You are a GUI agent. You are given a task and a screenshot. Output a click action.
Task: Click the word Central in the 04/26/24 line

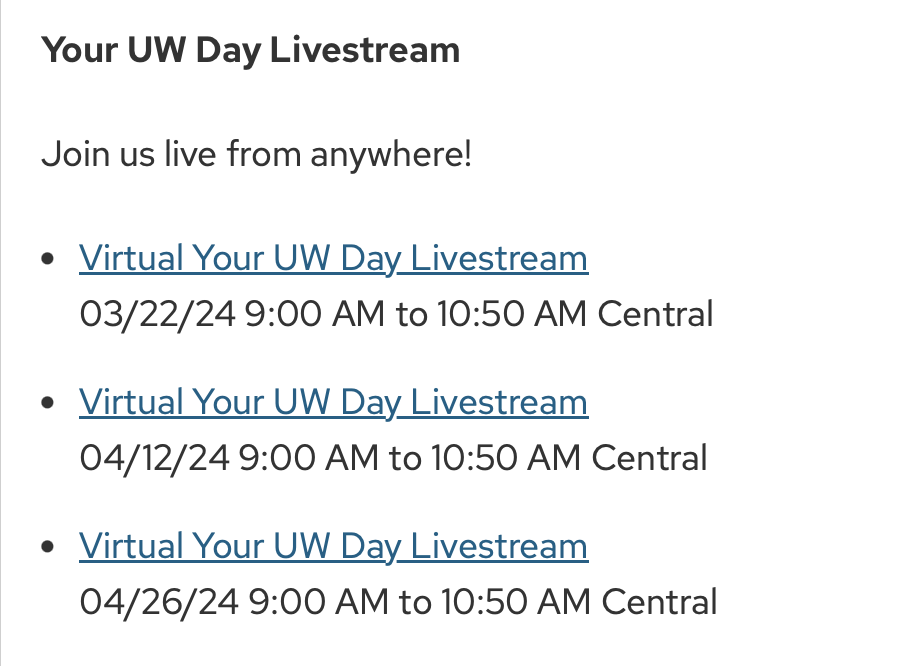660,602
